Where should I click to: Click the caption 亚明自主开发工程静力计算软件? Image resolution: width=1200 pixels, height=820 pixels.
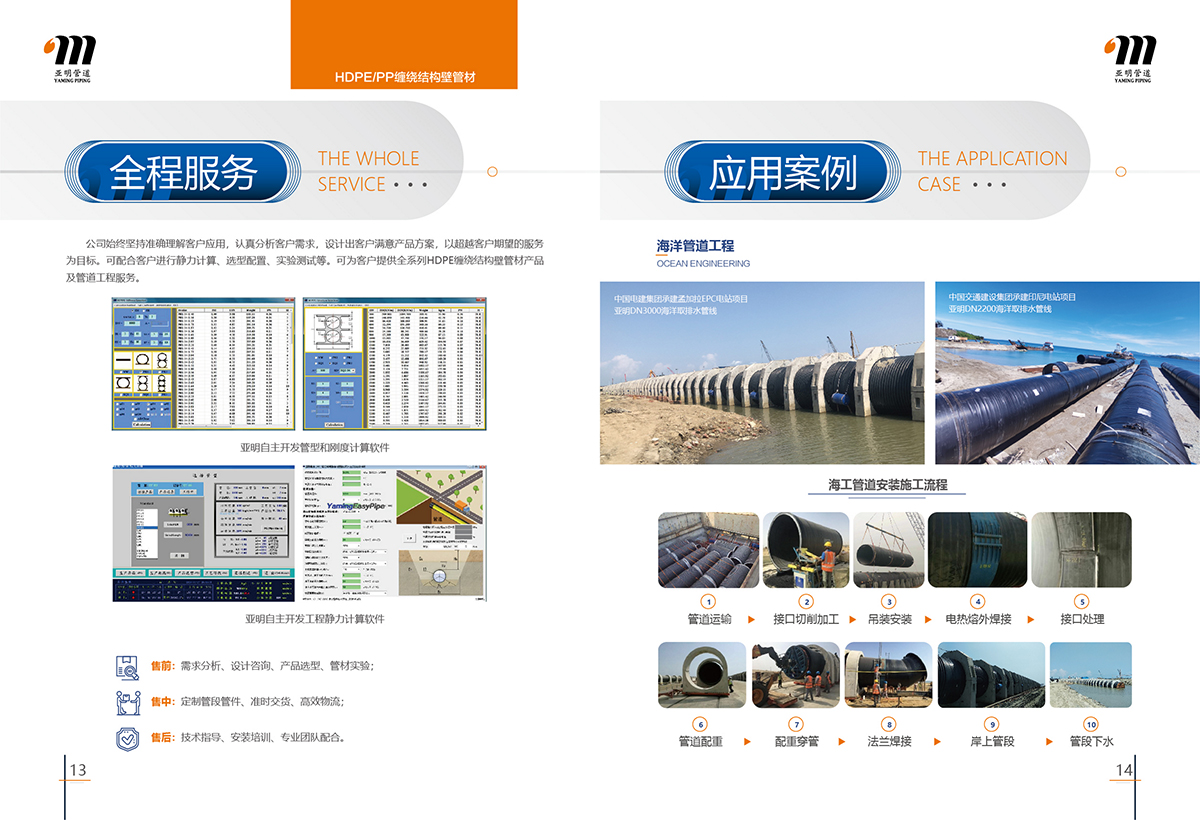coord(314,619)
